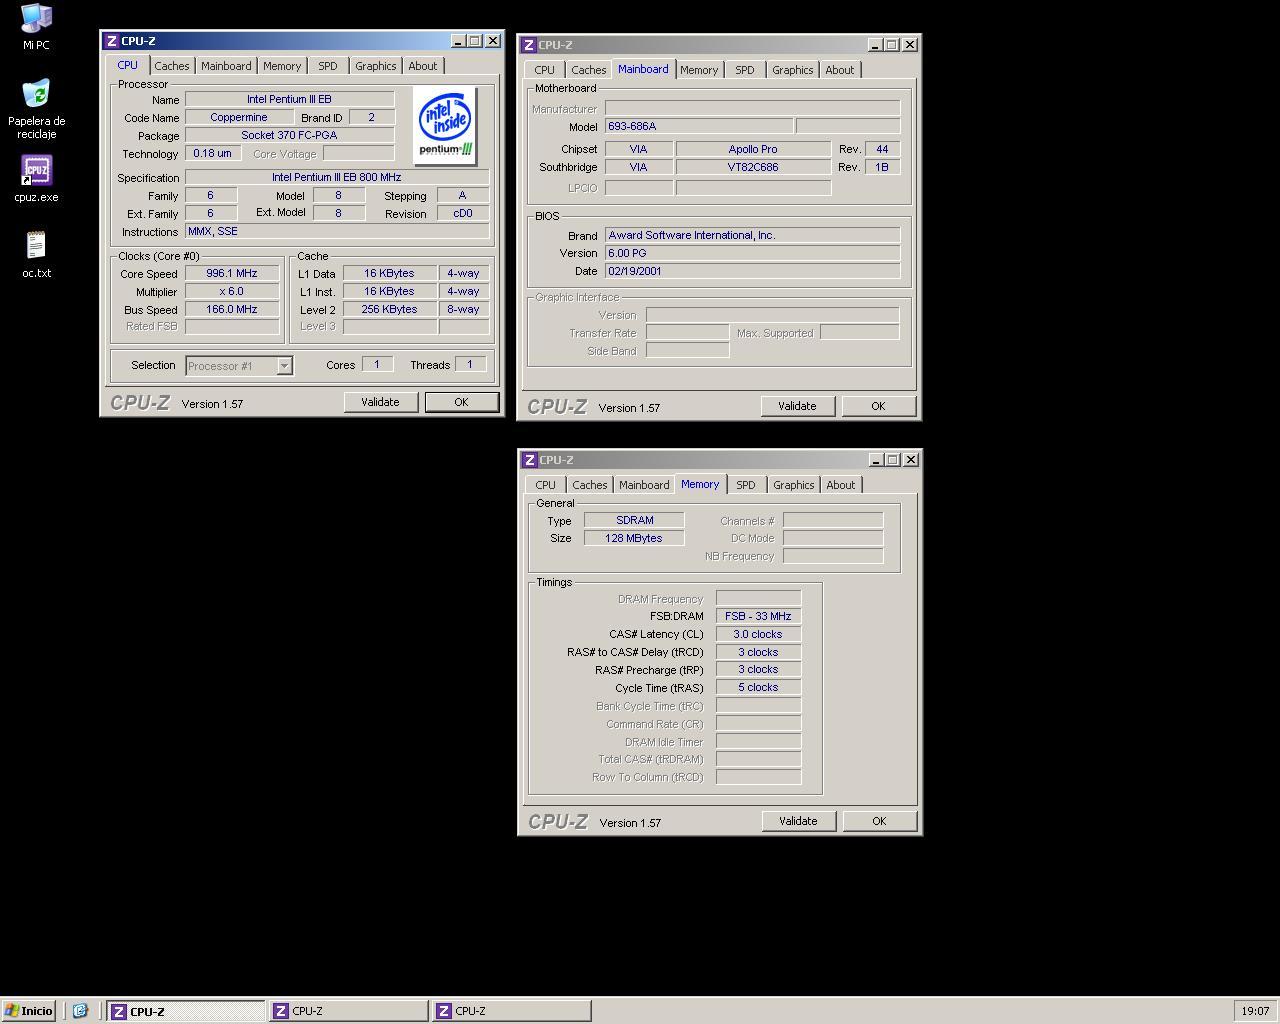Click the memory Type value SDRAM

click(634, 521)
